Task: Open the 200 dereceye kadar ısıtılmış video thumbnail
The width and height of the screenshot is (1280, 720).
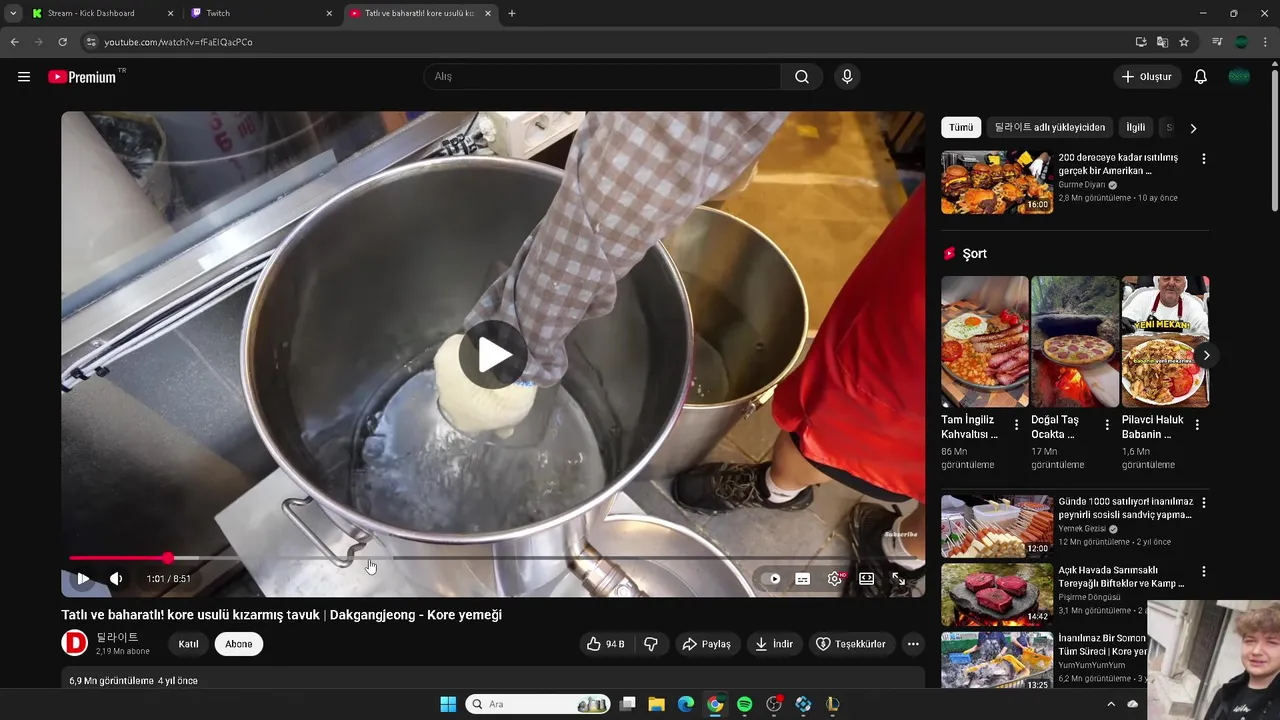Action: 997,182
